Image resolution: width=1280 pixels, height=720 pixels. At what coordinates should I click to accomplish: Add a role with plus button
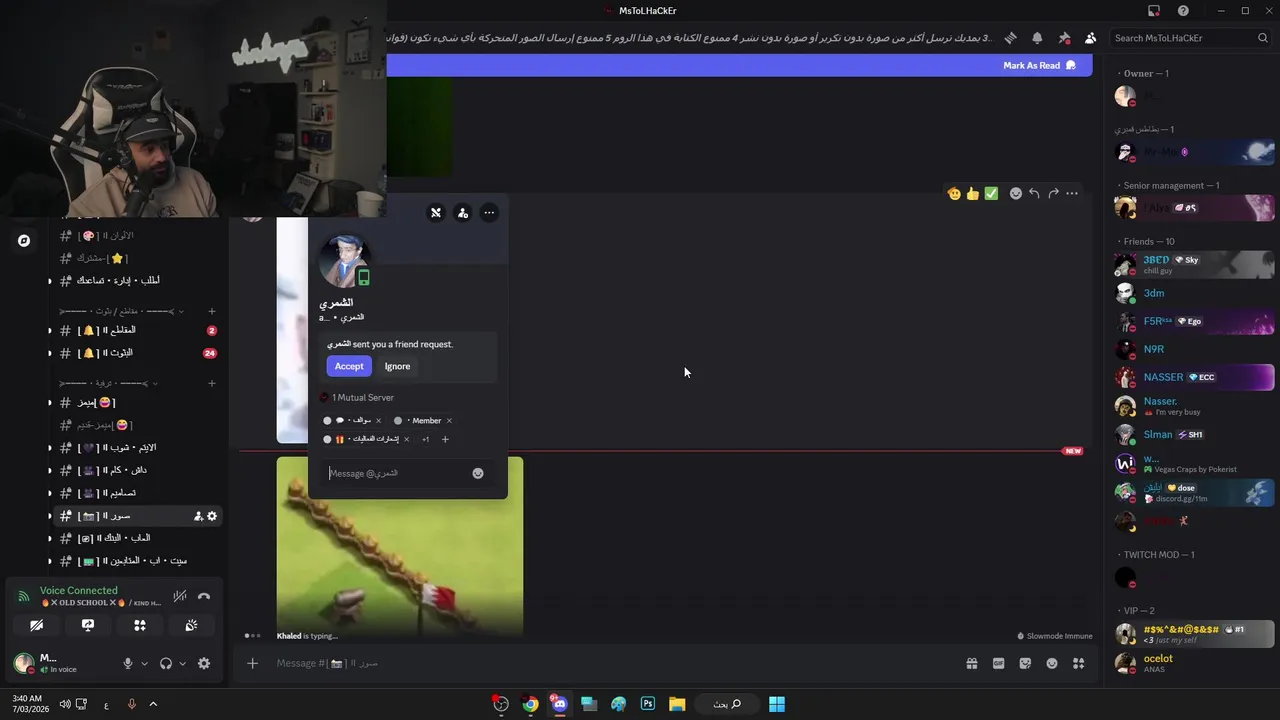pos(445,439)
